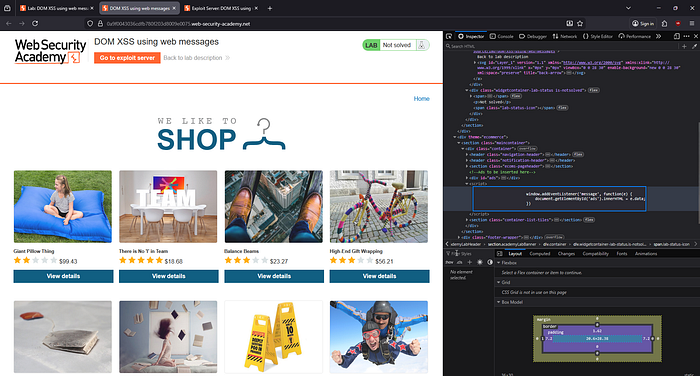Image resolution: width=700 pixels, height=376 pixels.
Task: Bookmark this page star icon
Action: (x=580, y=24)
